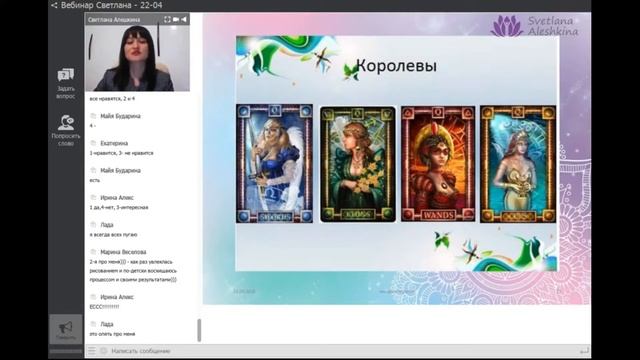Click the Cups queen card
Viewport: 640px width, 360px height.
(x=518, y=164)
